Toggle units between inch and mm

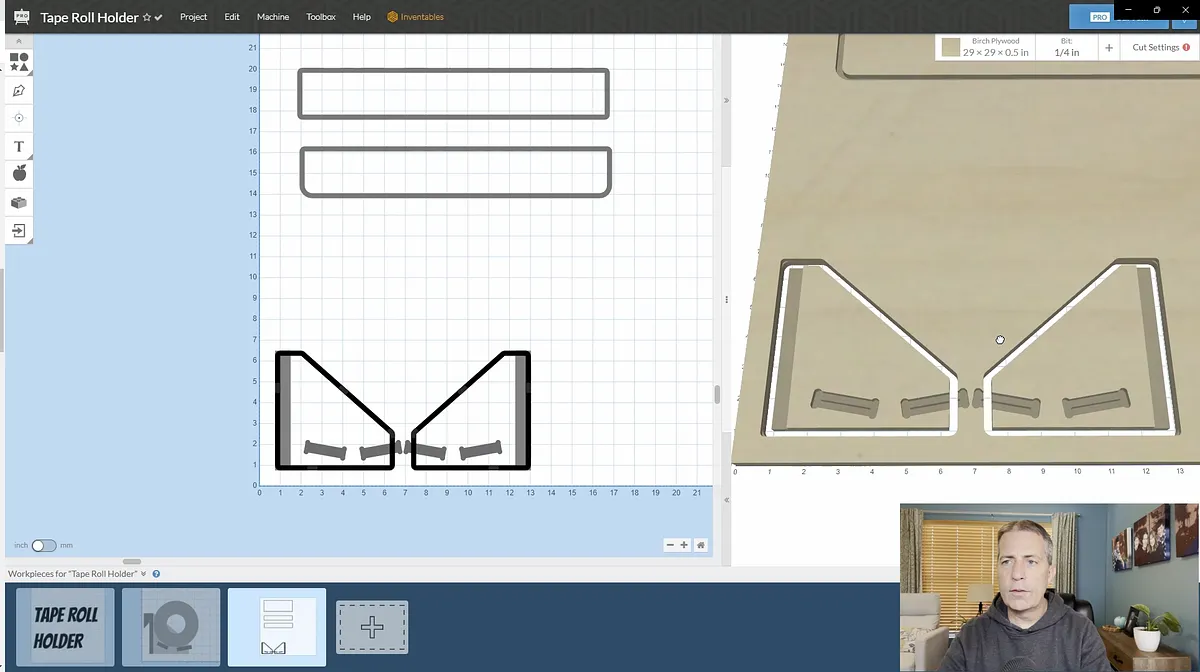pos(44,546)
